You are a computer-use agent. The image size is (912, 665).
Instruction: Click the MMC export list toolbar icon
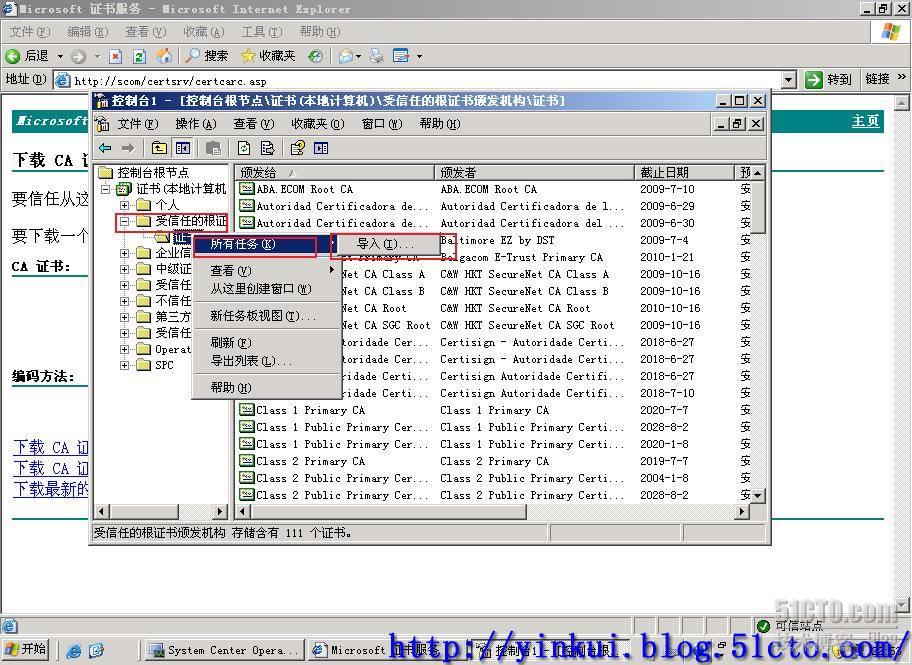point(267,148)
